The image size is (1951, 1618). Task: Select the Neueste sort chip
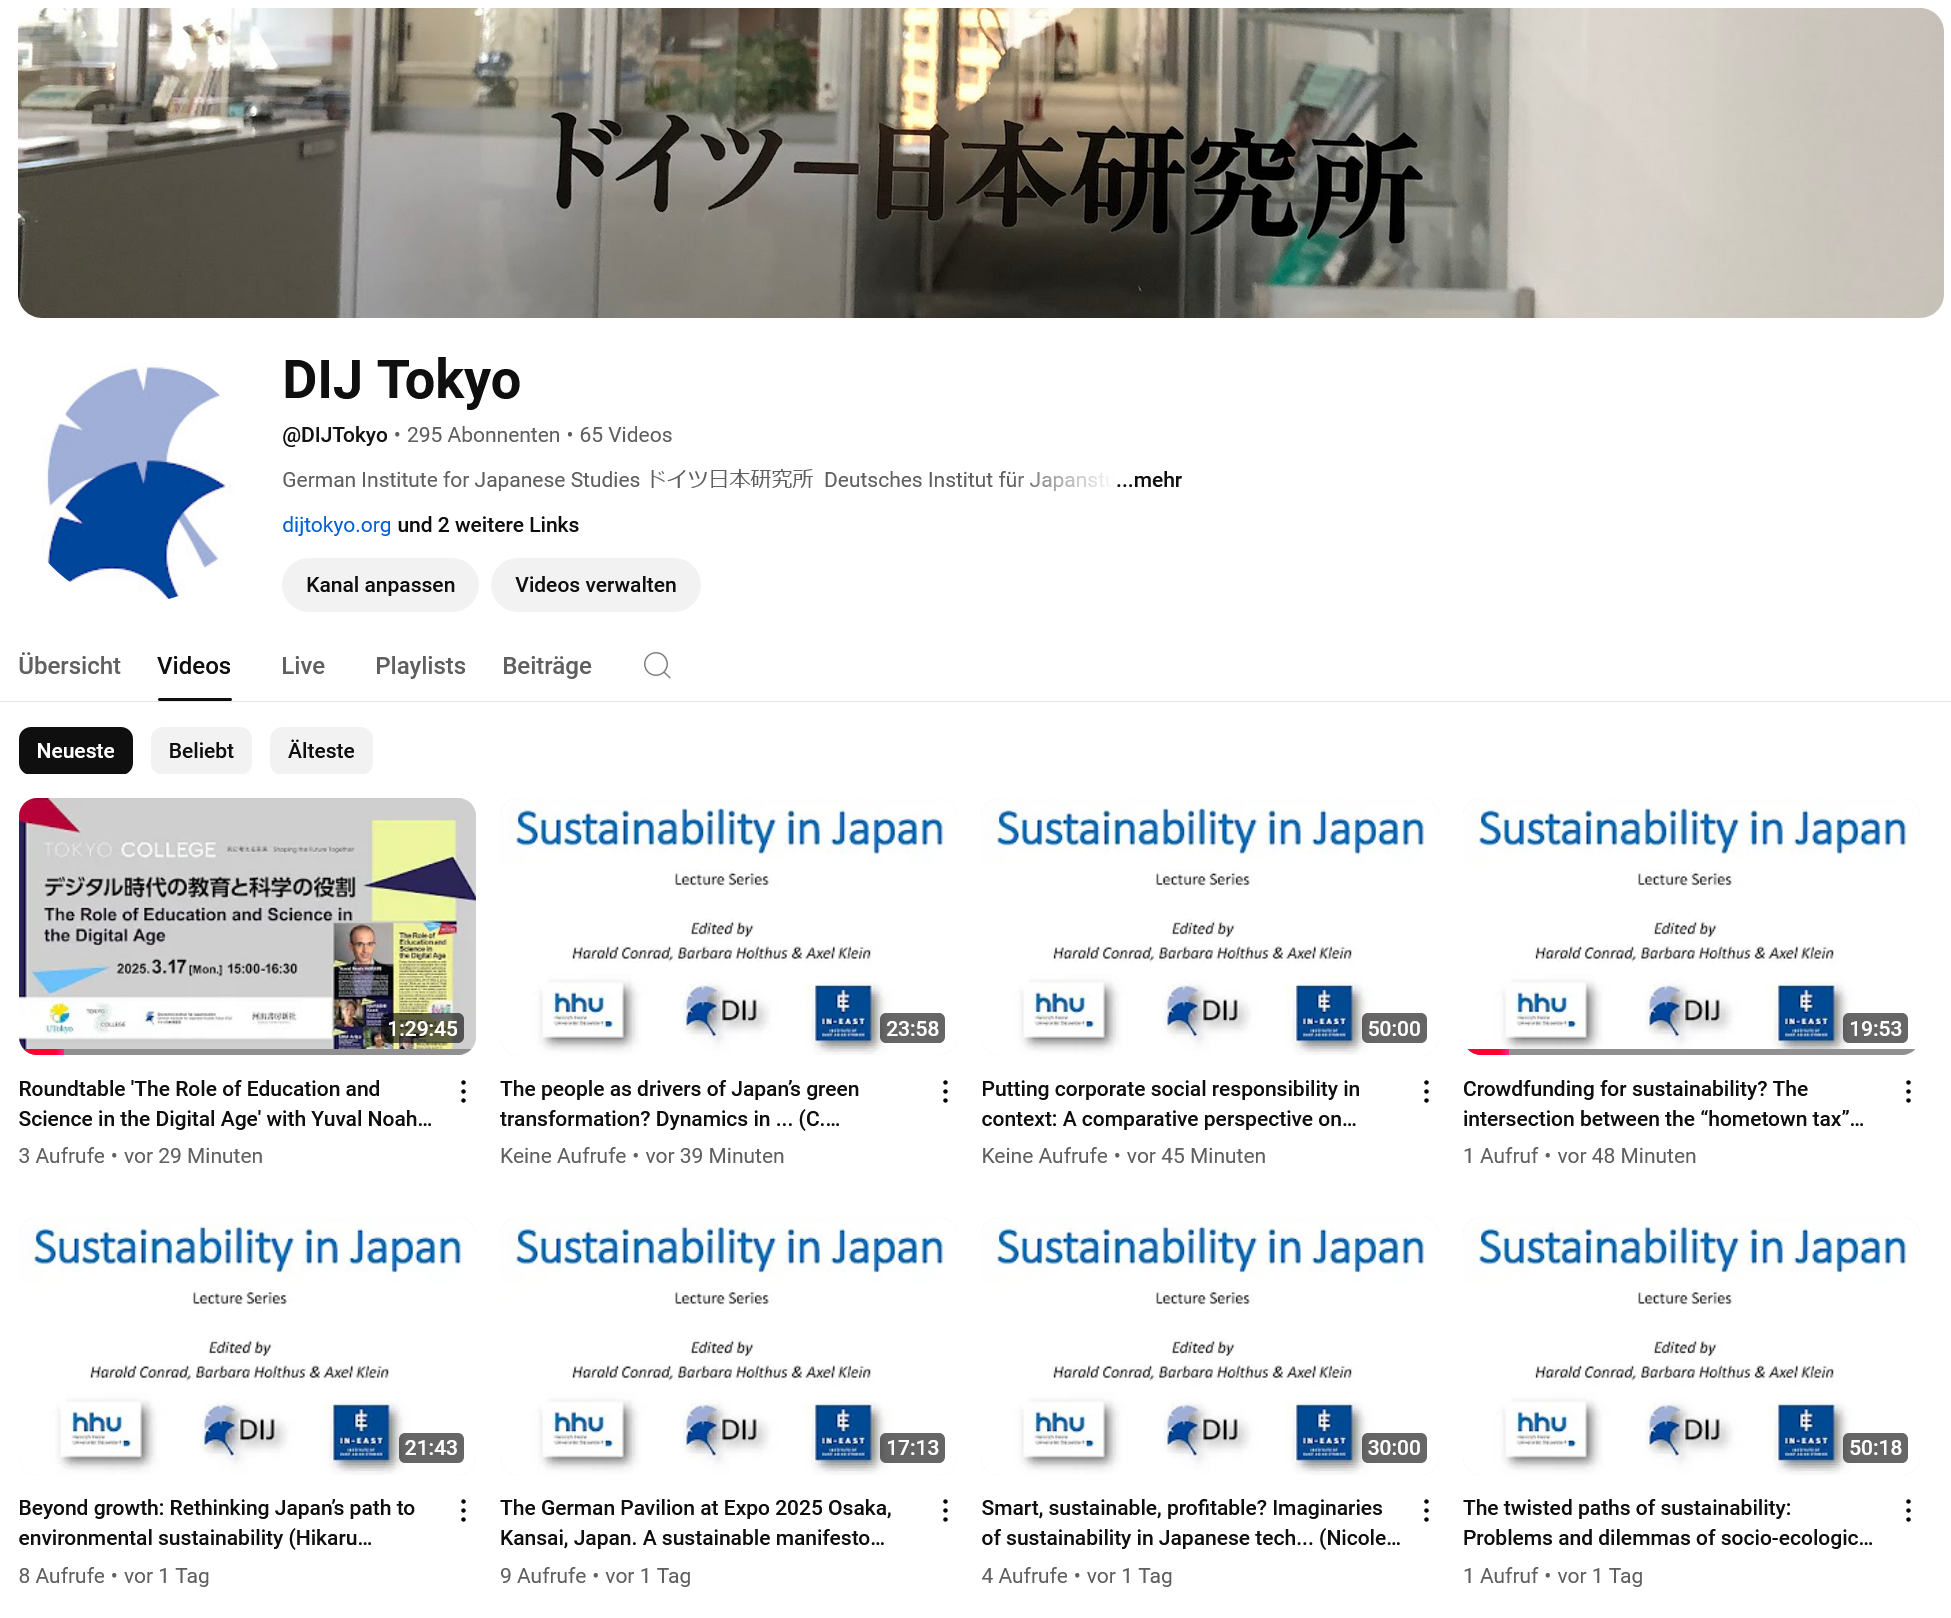(76, 751)
